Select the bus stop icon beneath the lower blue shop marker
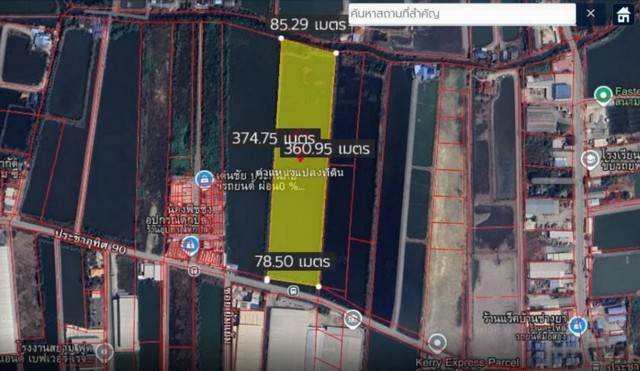 pos(194,270)
